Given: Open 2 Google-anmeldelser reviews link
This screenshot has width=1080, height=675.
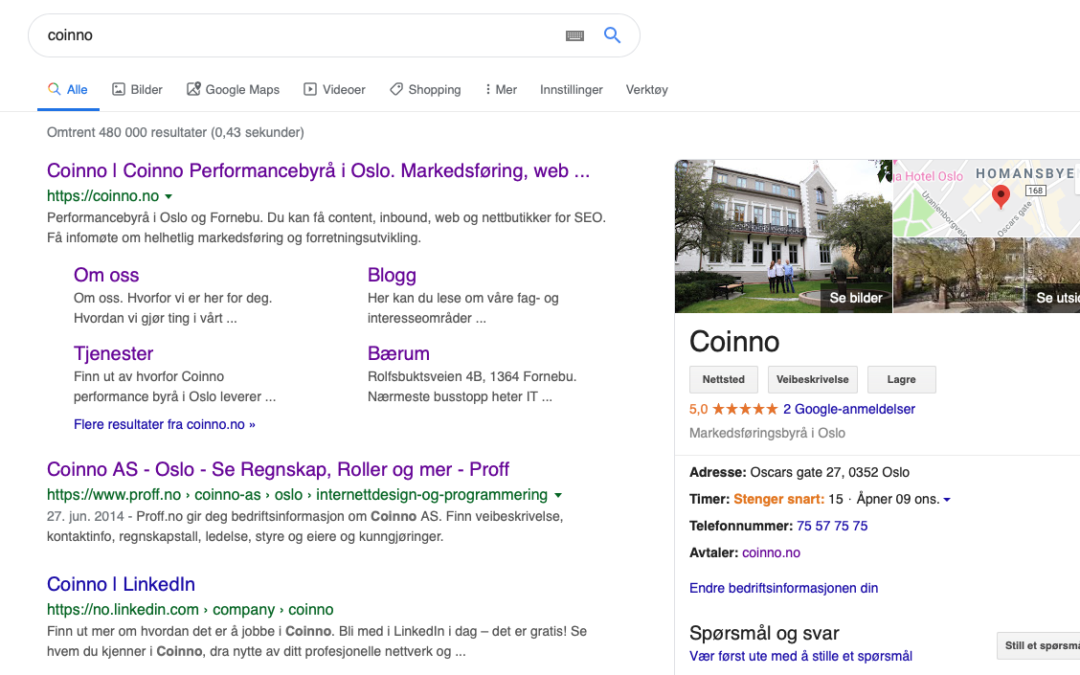Looking at the screenshot, I should [849, 409].
